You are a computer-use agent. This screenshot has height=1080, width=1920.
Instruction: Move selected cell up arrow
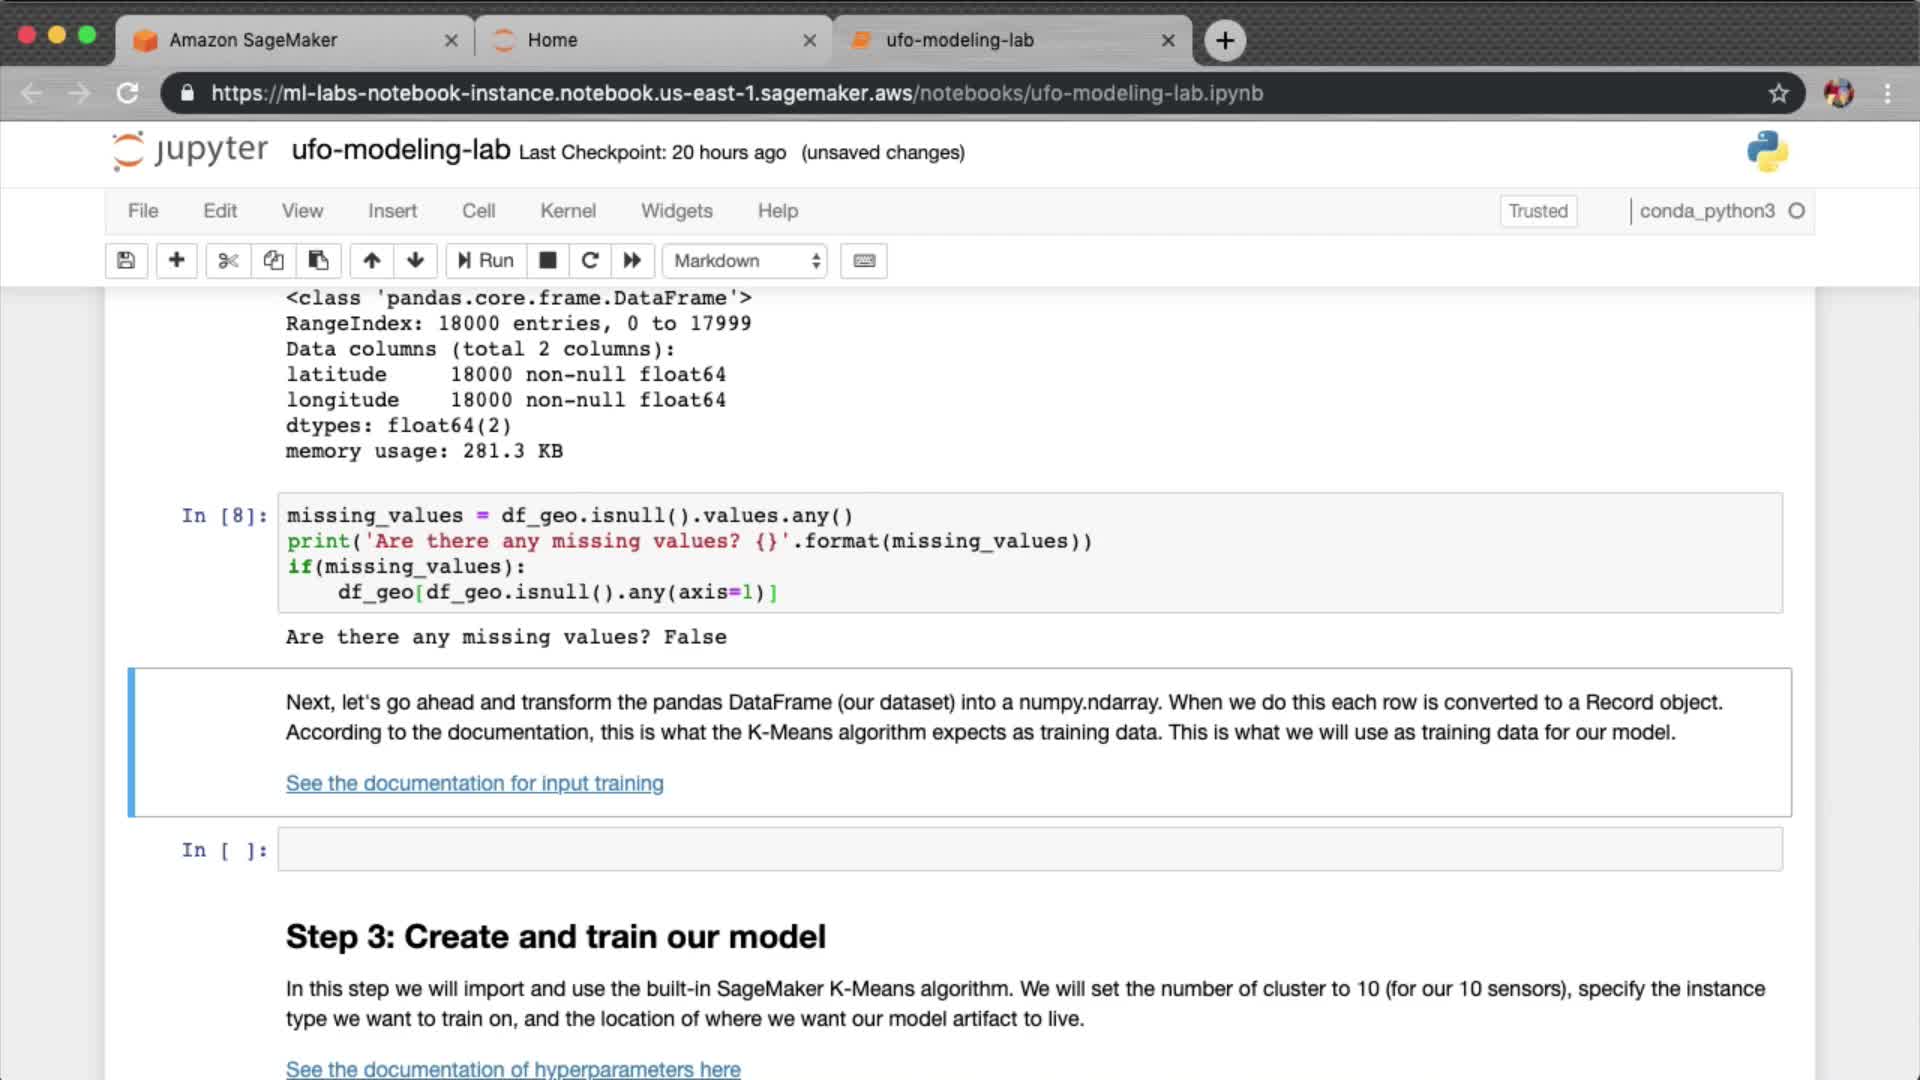coord(371,261)
